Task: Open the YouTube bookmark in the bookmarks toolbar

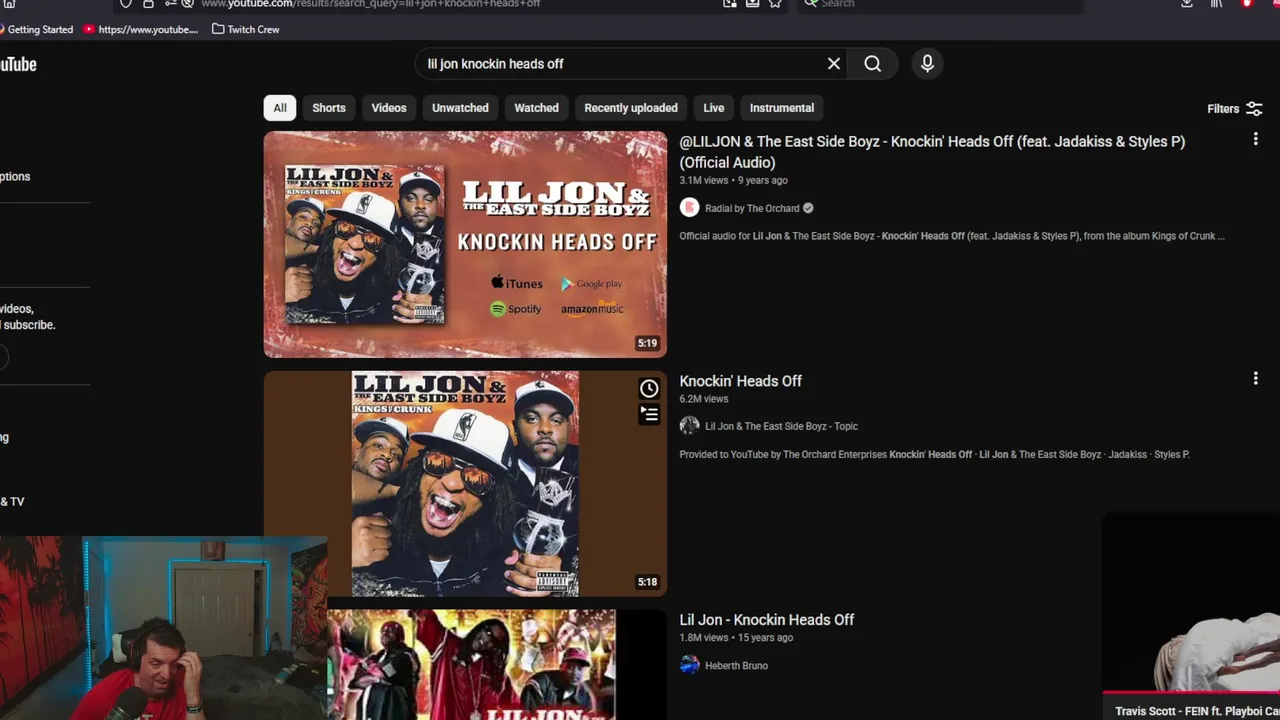Action: 141,30
